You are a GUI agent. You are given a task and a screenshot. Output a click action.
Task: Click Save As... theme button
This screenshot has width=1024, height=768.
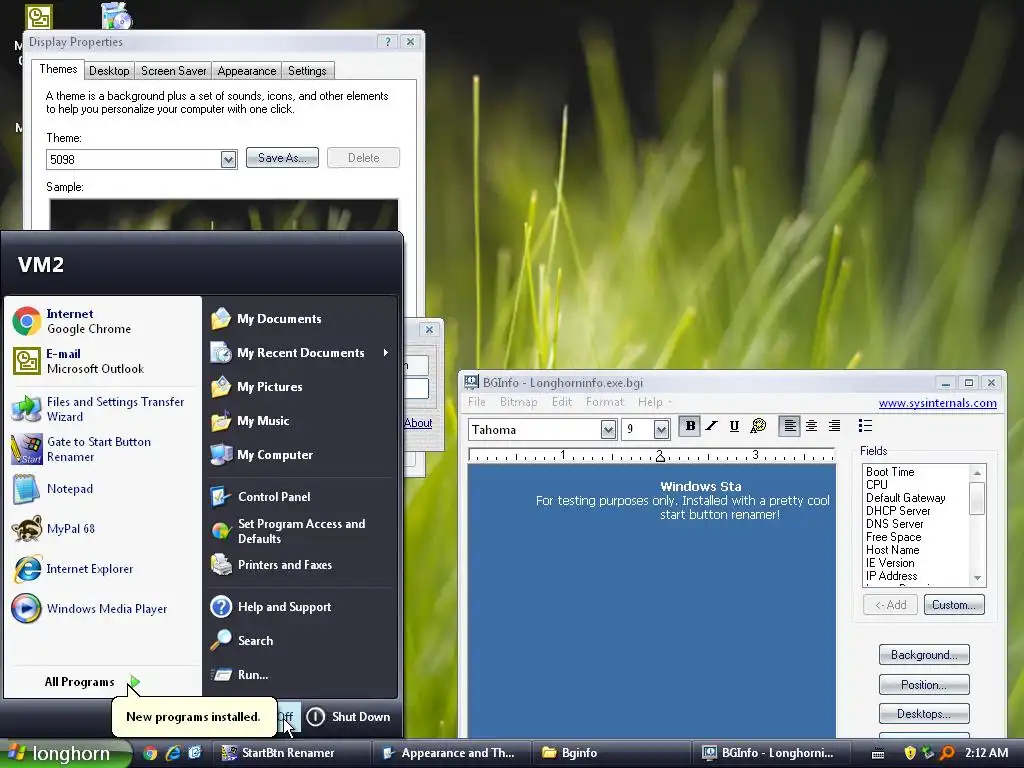[282, 158]
